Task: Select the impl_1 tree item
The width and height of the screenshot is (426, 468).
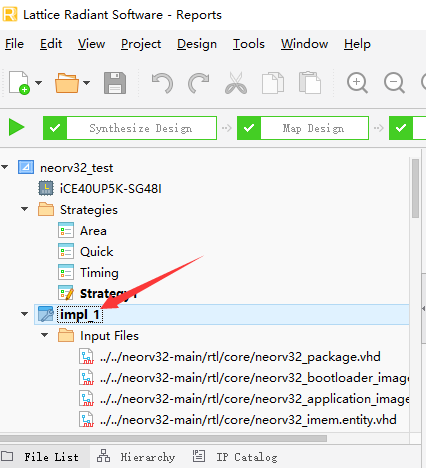Action: pos(221,314)
